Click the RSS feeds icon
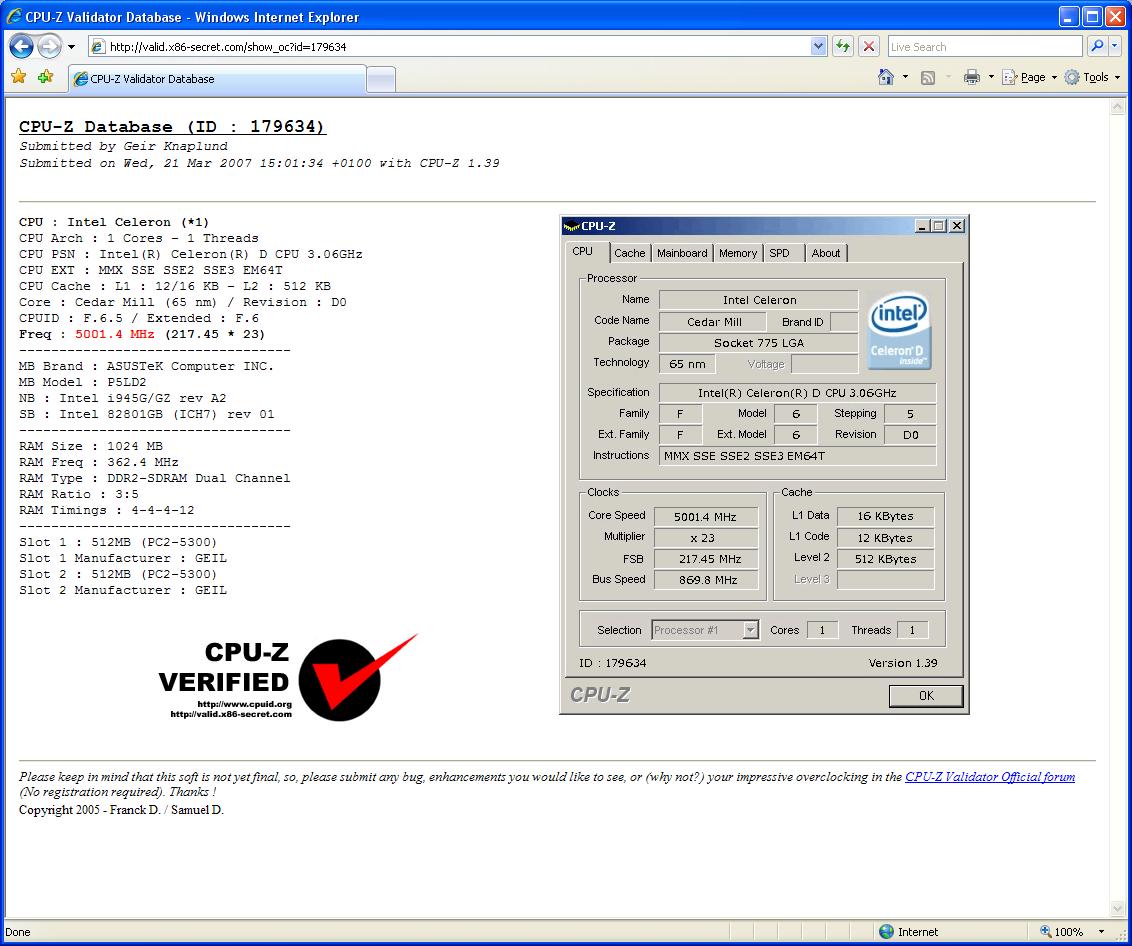The height and width of the screenshot is (946, 1132). (928, 78)
